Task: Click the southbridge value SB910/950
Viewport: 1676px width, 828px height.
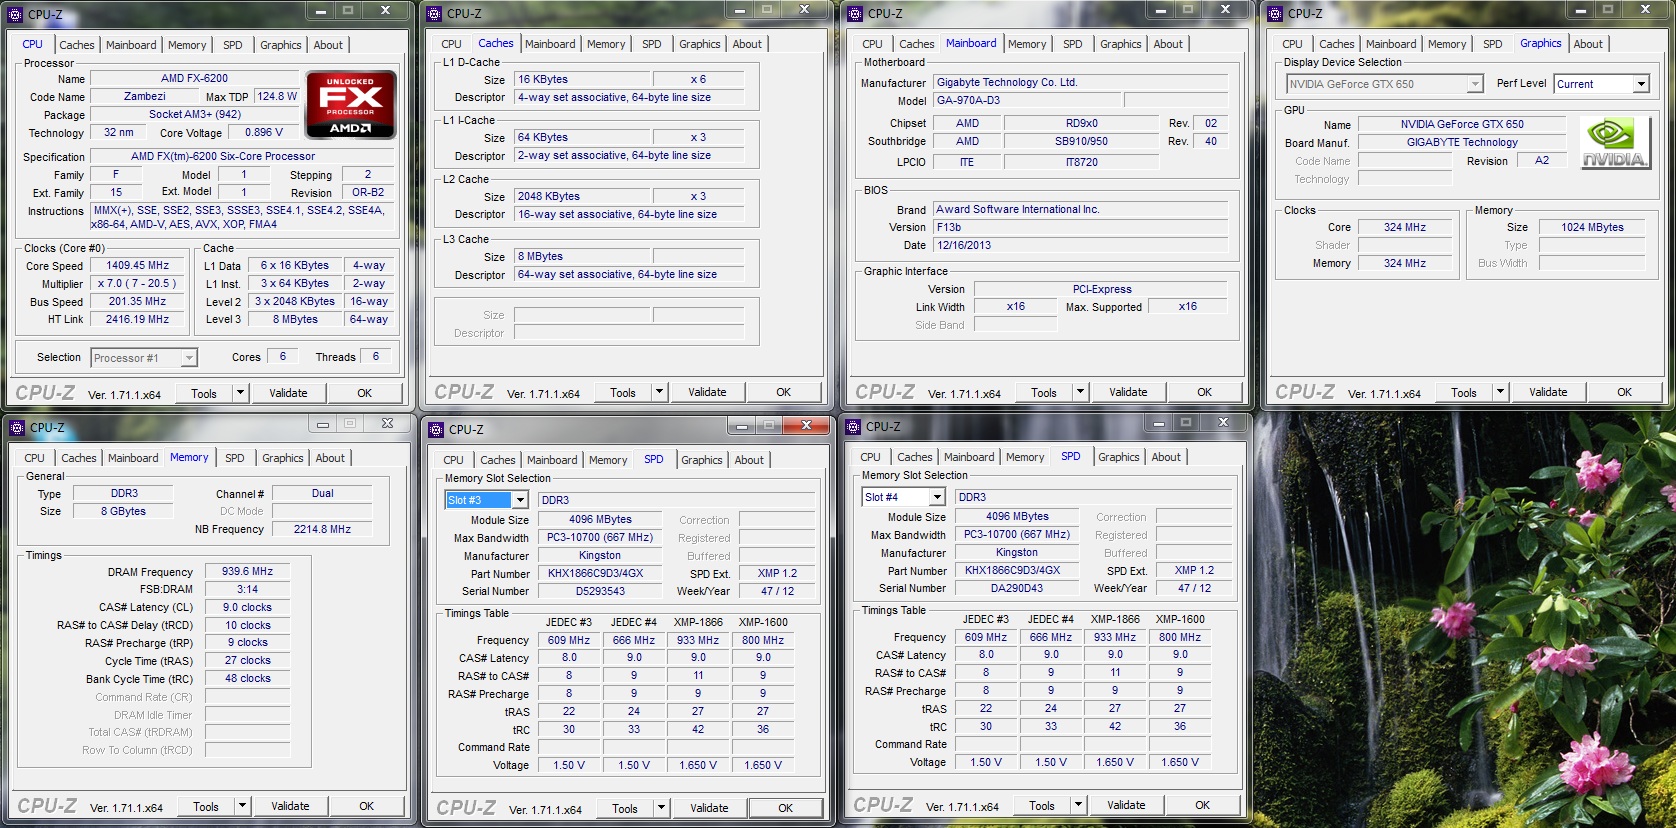Action: click(1081, 141)
